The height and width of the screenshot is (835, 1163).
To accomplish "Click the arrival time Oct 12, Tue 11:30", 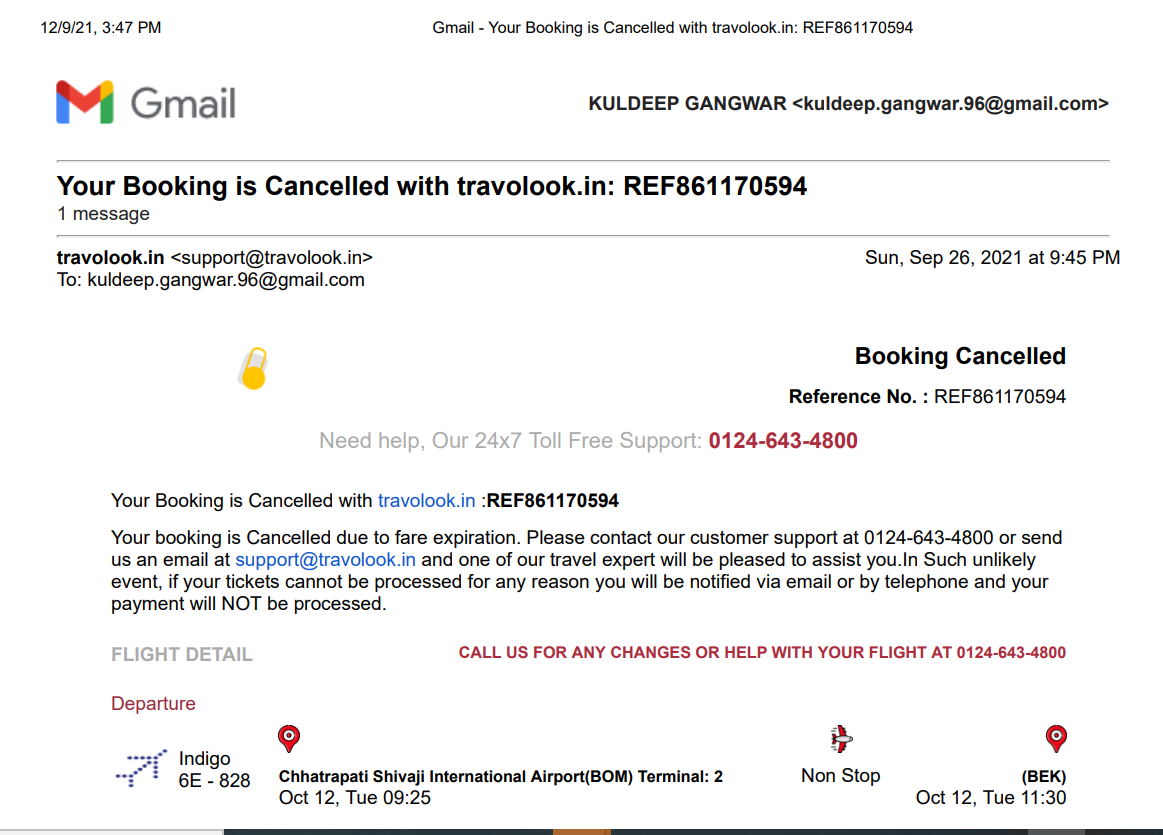I will click(x=990, y=798).
